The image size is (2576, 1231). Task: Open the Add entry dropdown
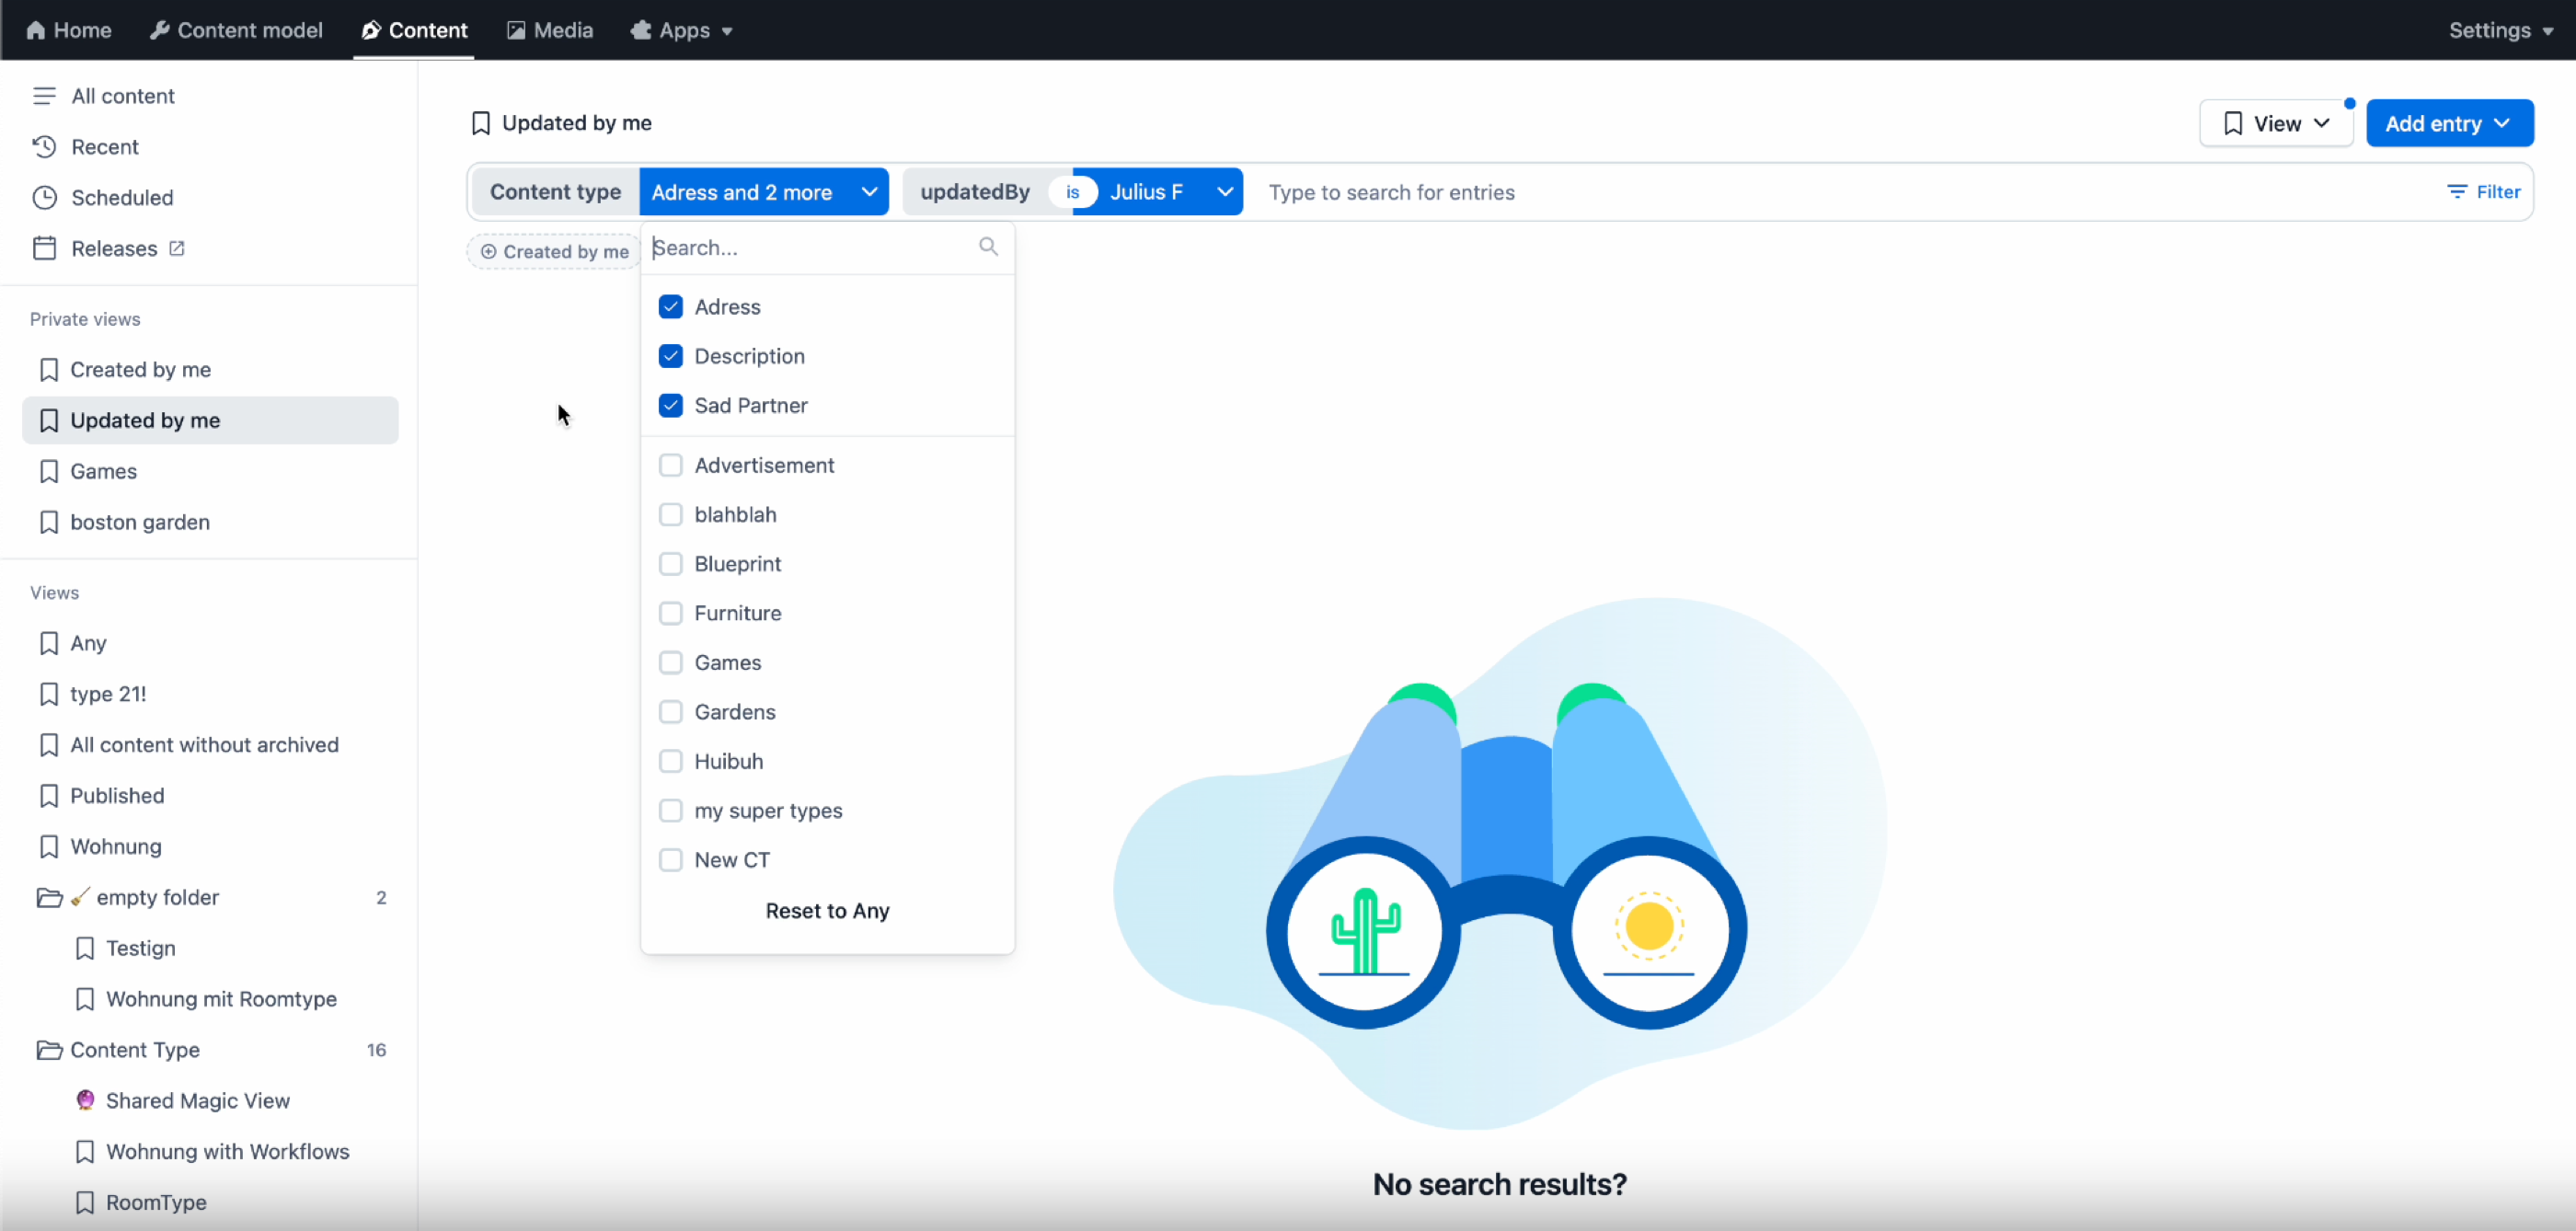2449,123
